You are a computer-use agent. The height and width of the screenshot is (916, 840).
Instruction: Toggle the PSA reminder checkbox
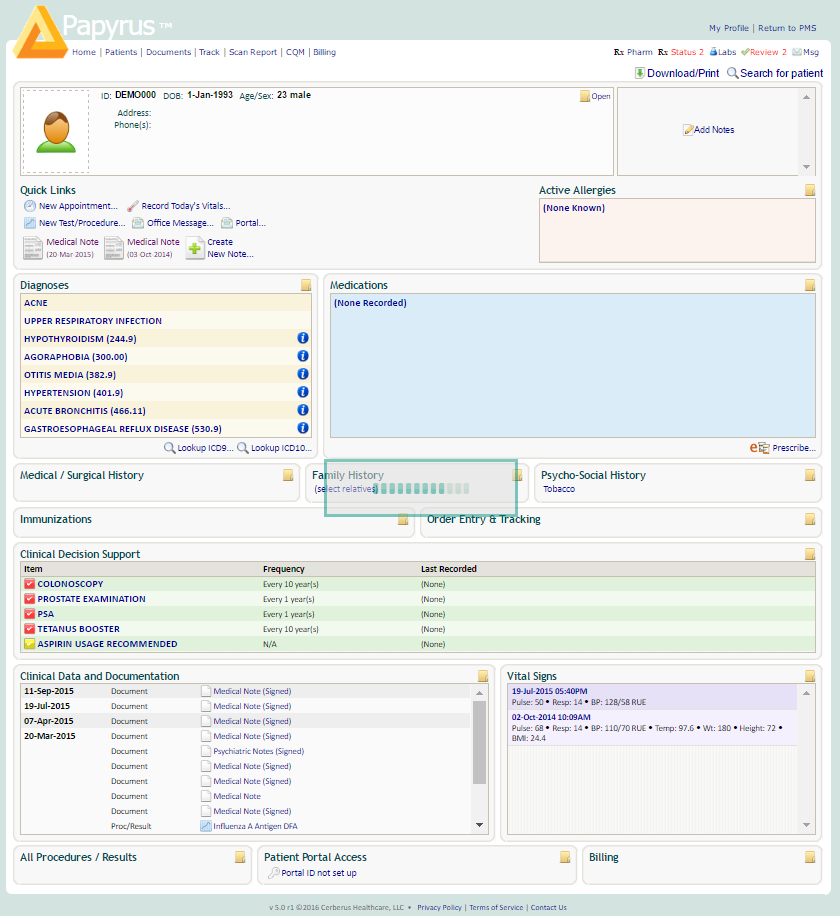[29, 614]
